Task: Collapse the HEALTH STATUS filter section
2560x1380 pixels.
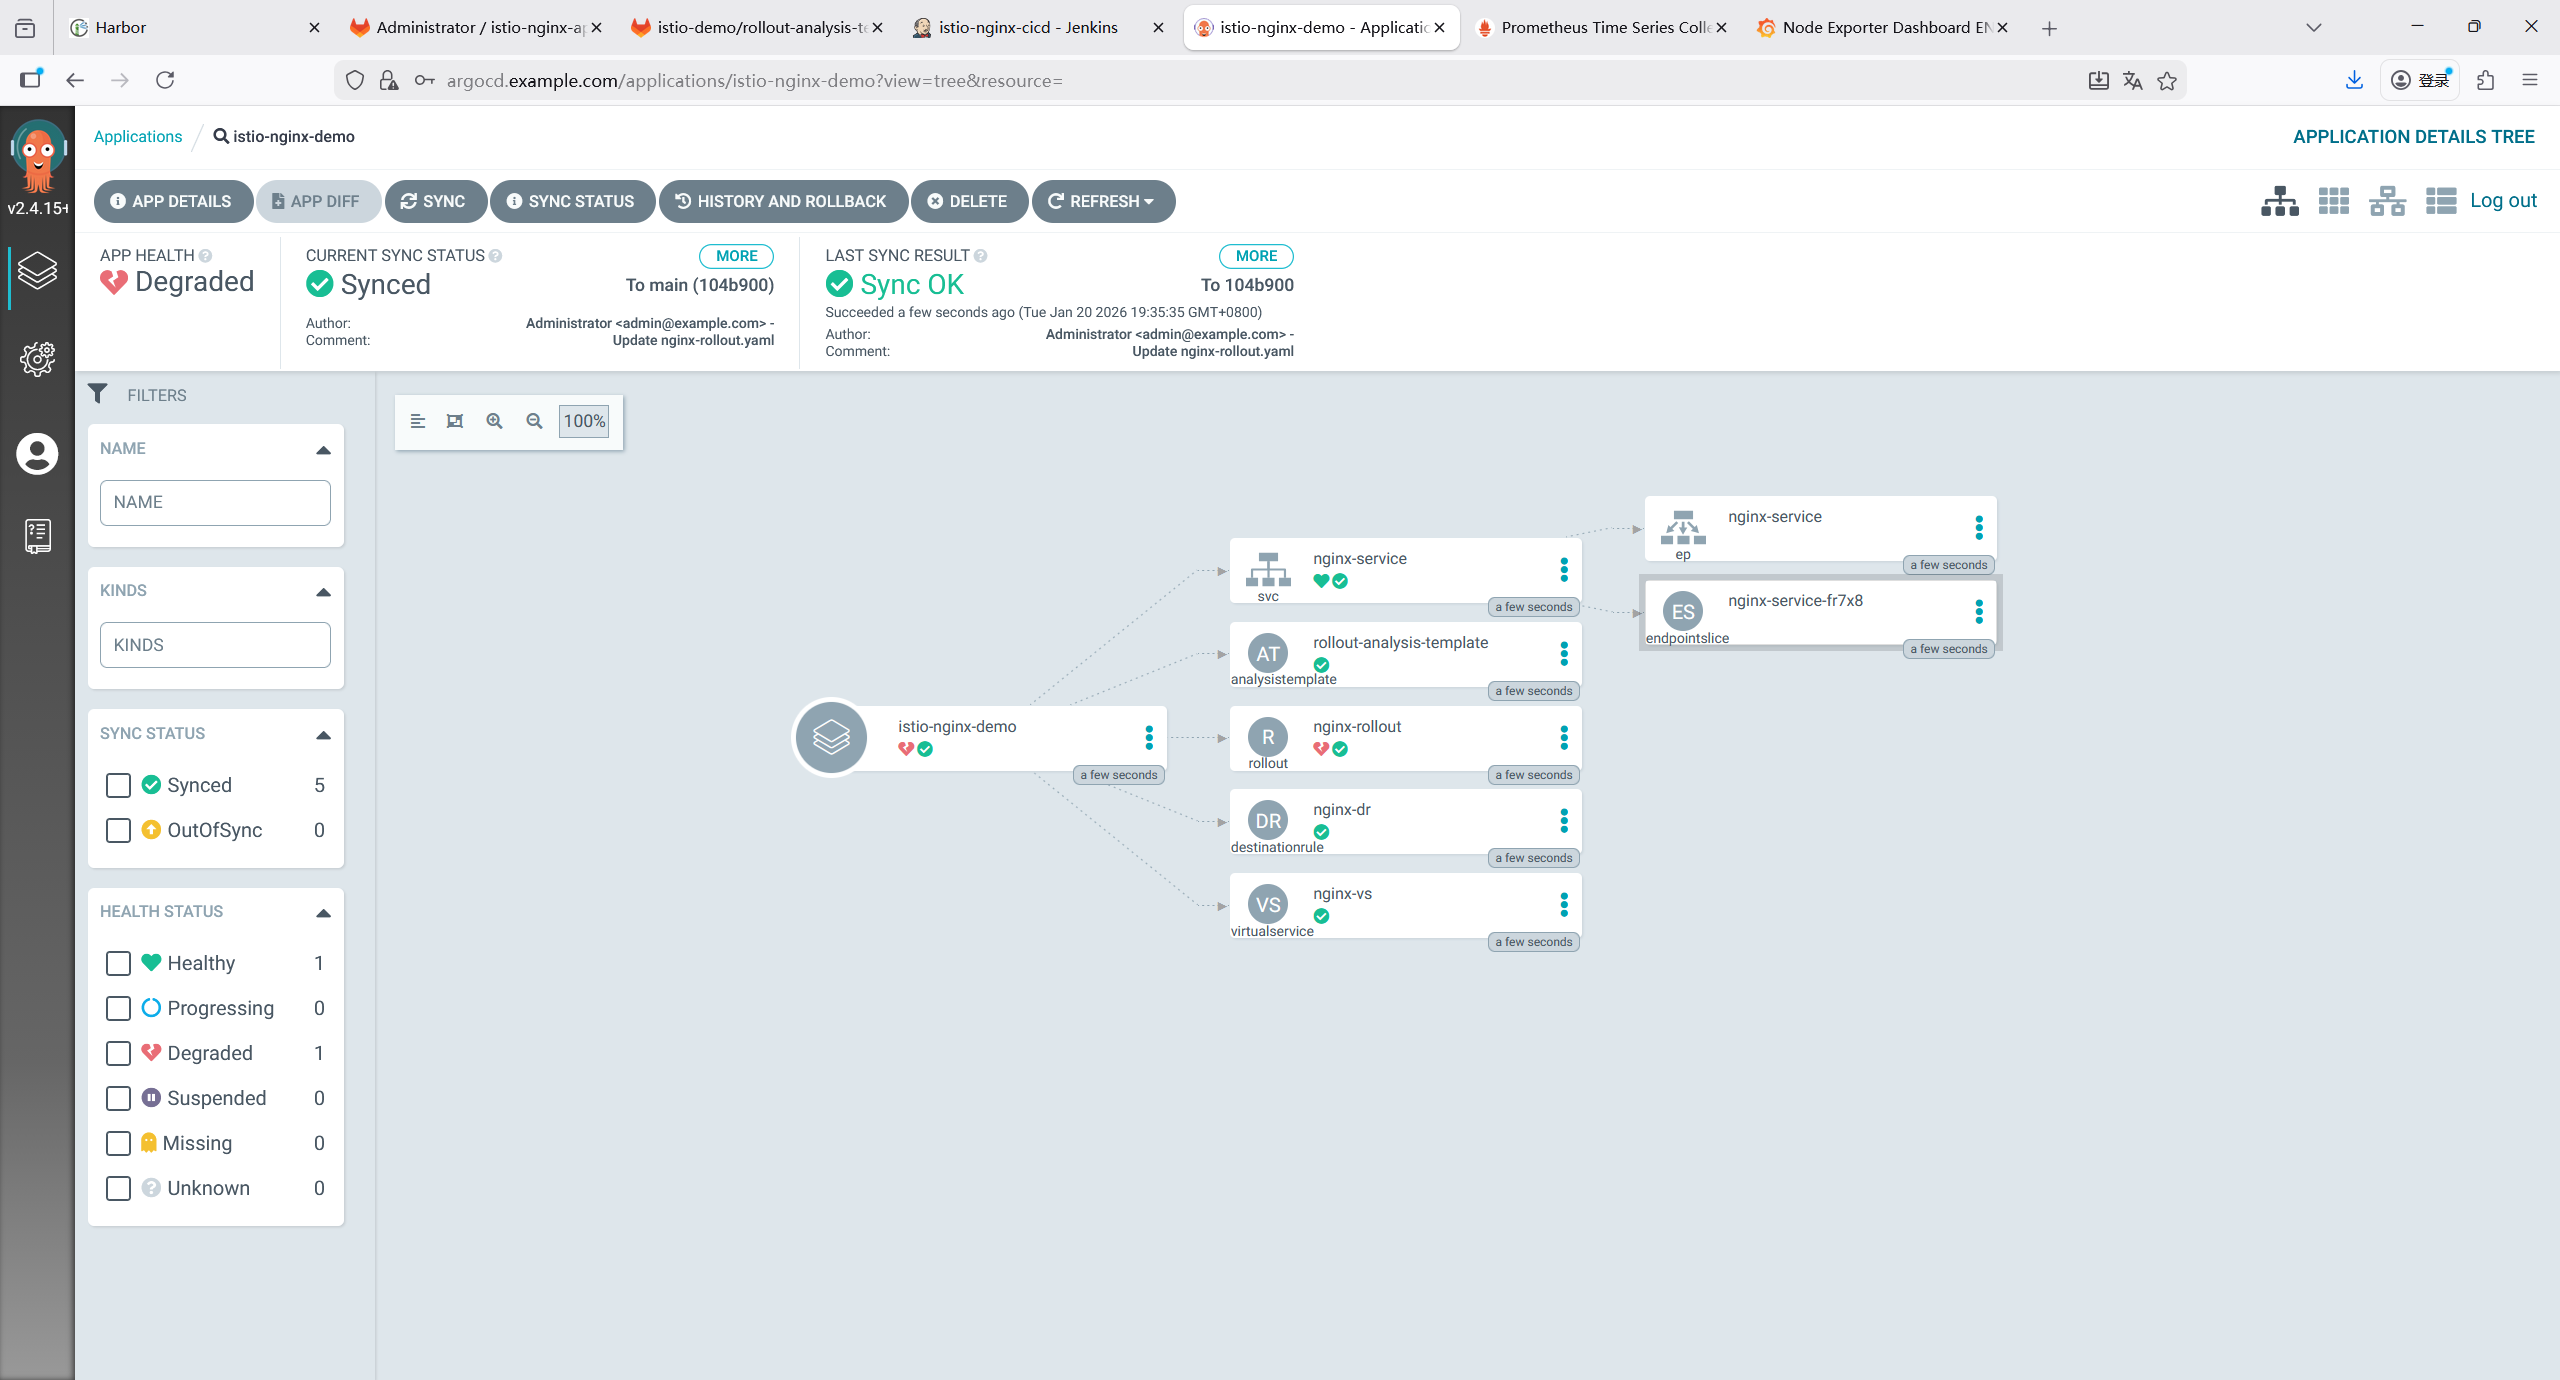Action: point(323,912)
